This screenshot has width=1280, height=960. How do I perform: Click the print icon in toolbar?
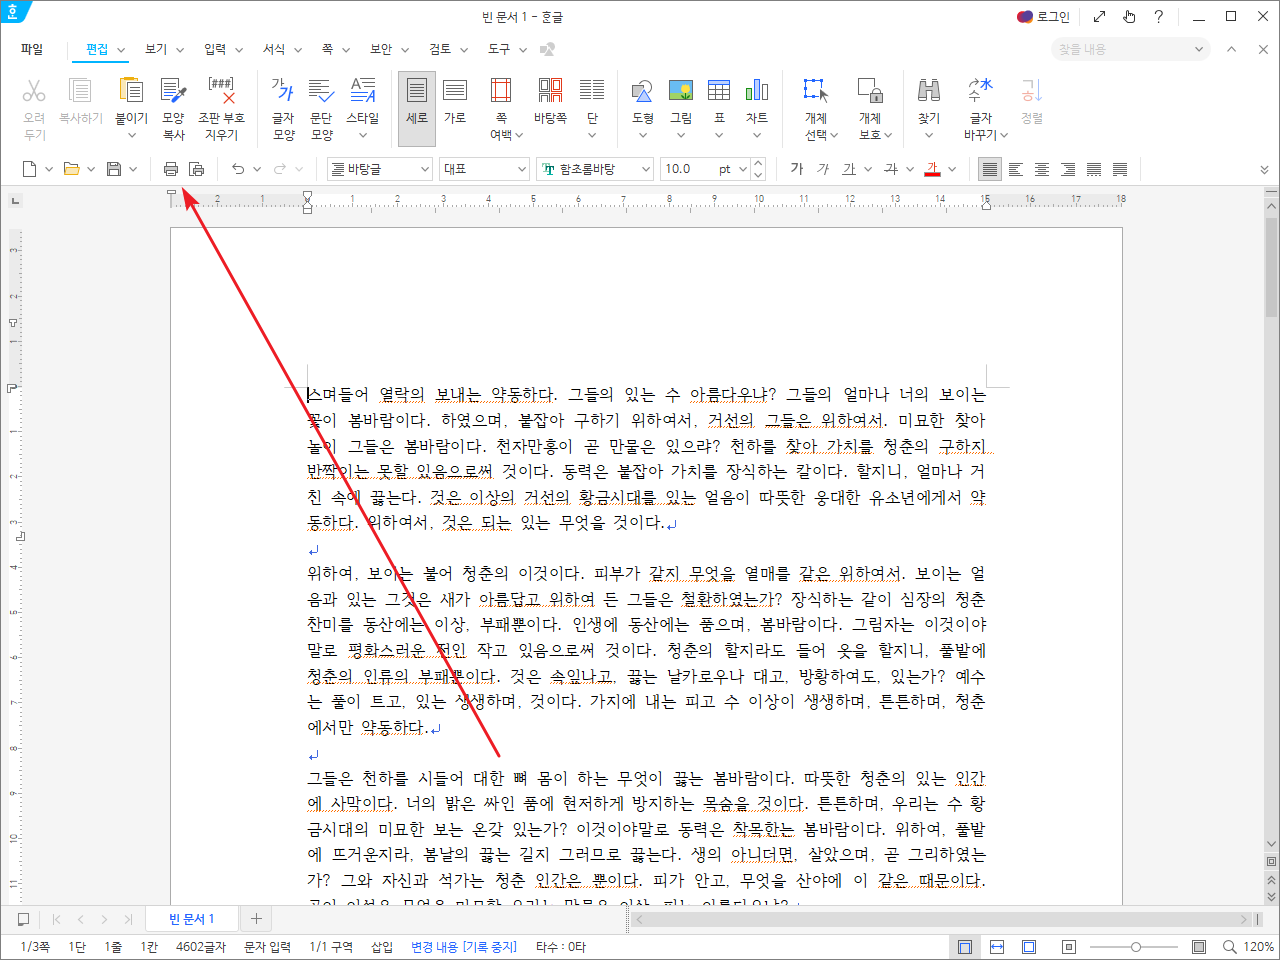[170, 169]
